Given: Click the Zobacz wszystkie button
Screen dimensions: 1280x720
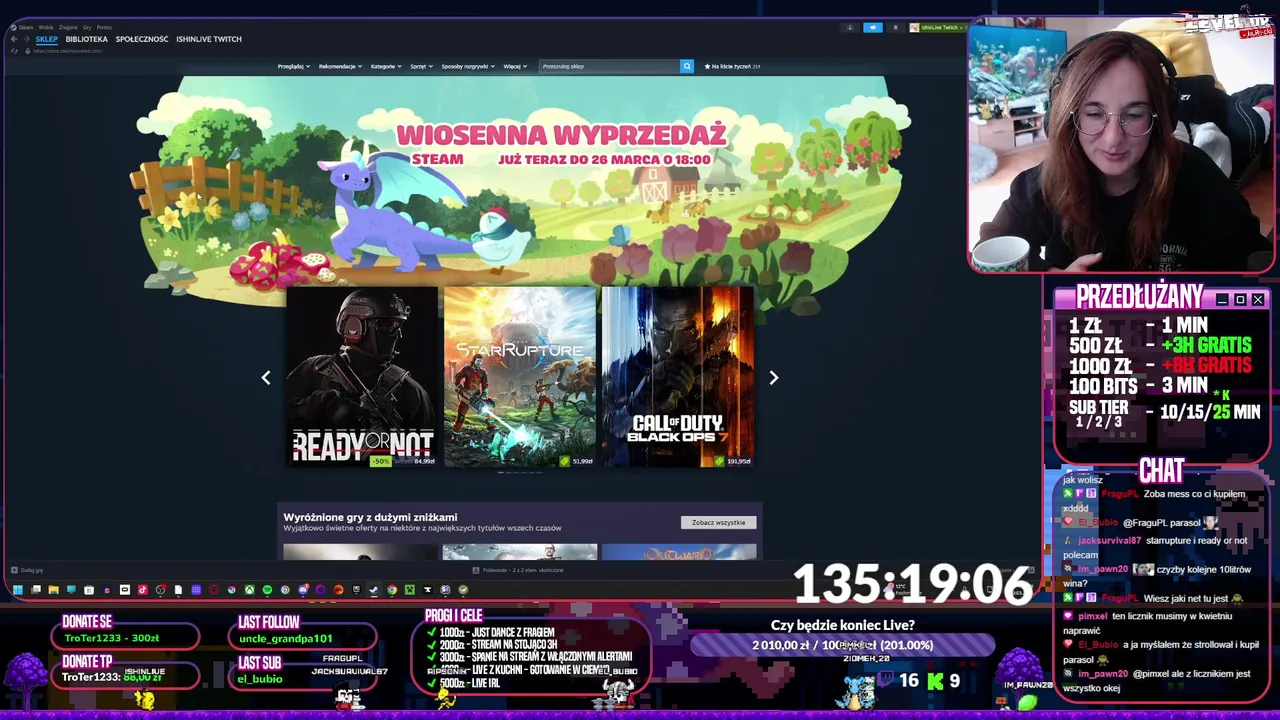Looking at the screenshot, I should 719,522.
